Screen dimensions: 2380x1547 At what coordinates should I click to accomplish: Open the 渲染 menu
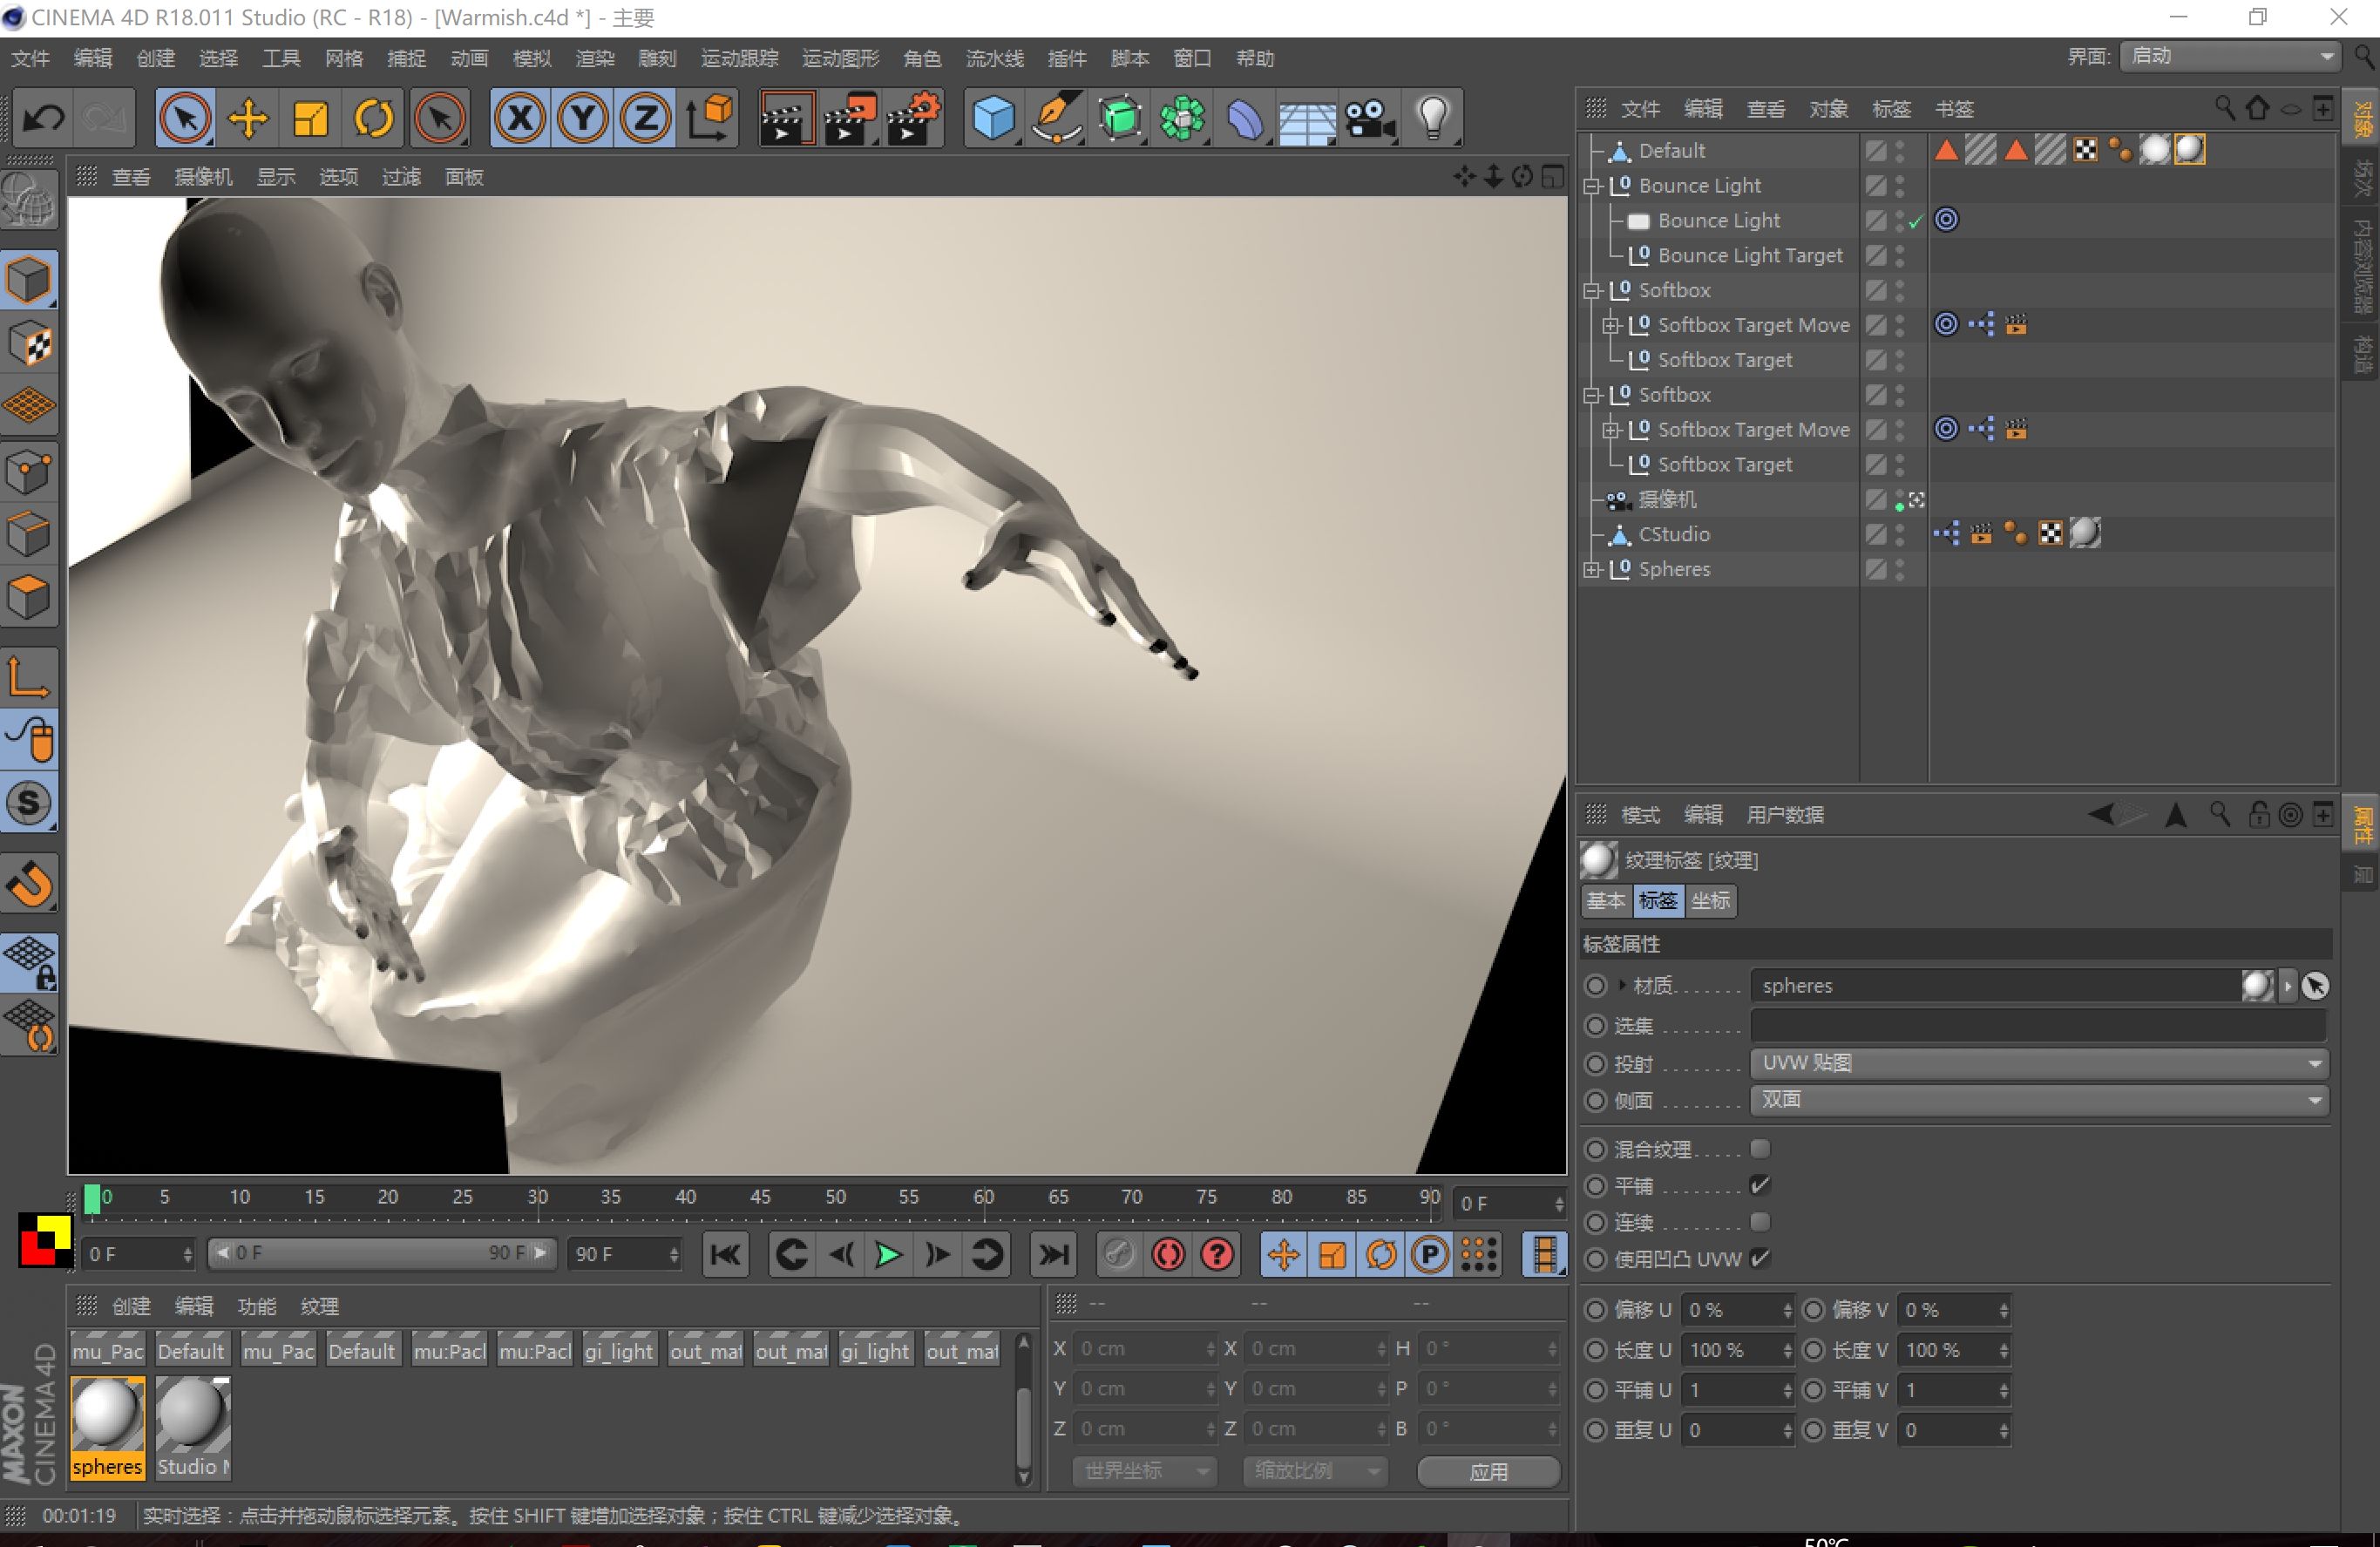click(594, 58)
